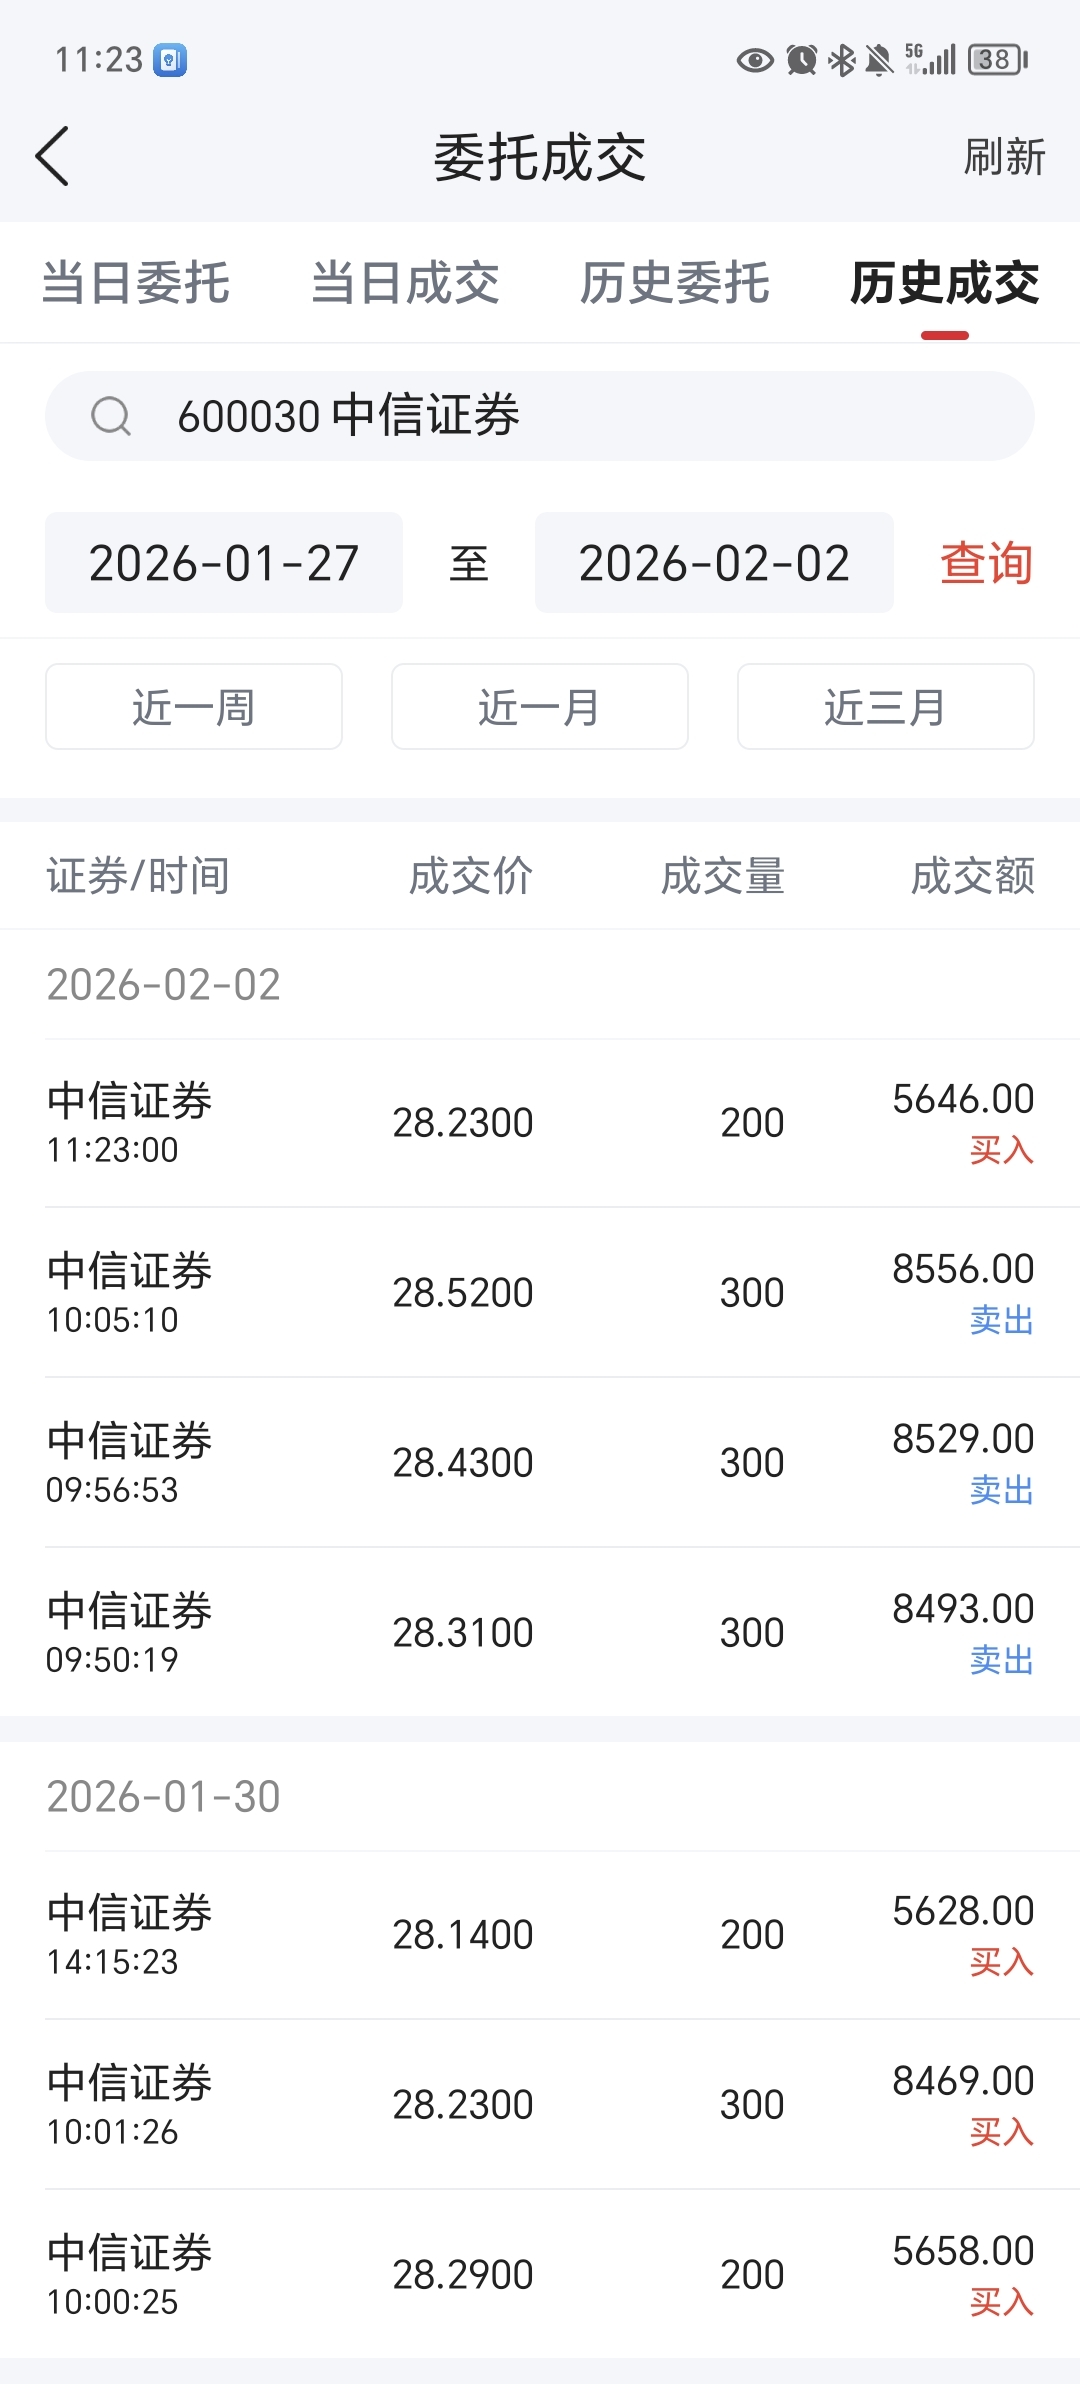Select the 近一月 range filter
Viewport: 1080px width, 2388px height.
click(540, 707)
